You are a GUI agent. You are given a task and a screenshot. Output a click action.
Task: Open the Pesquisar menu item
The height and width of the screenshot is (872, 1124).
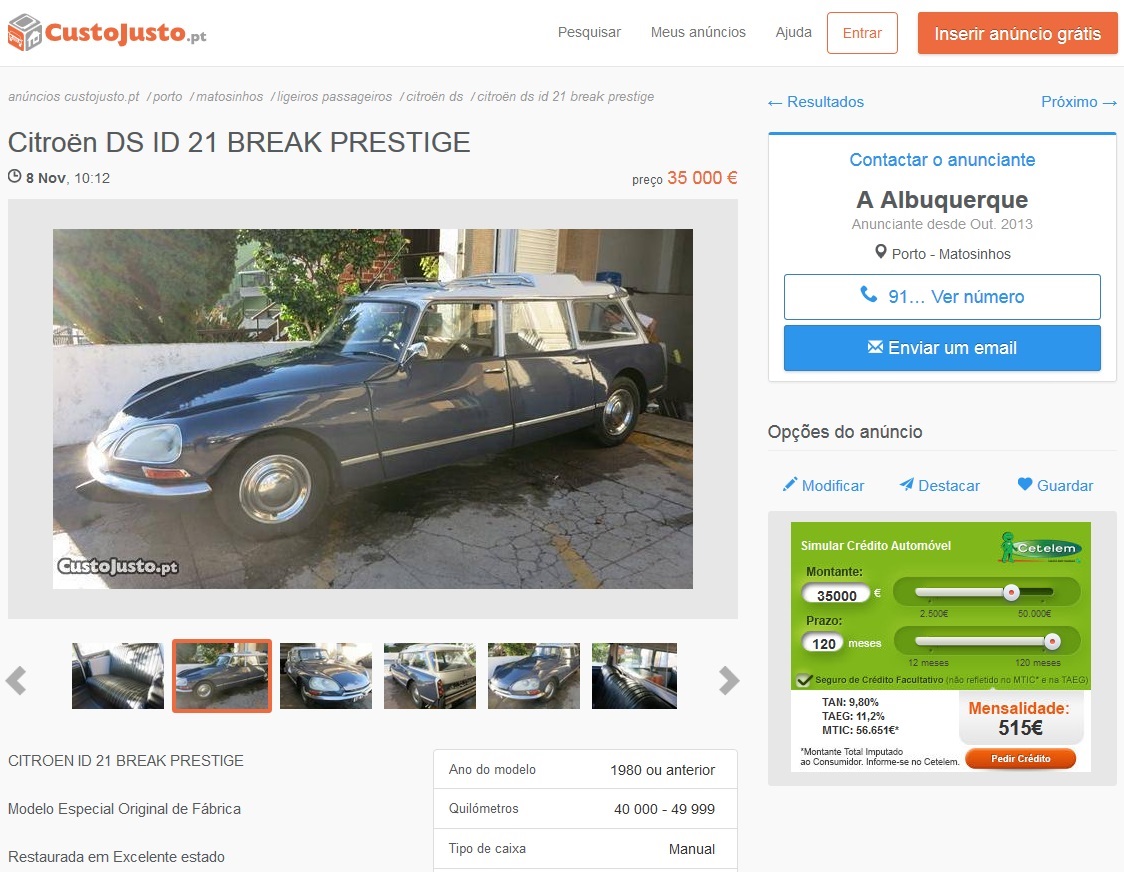(x=589, y=32)
